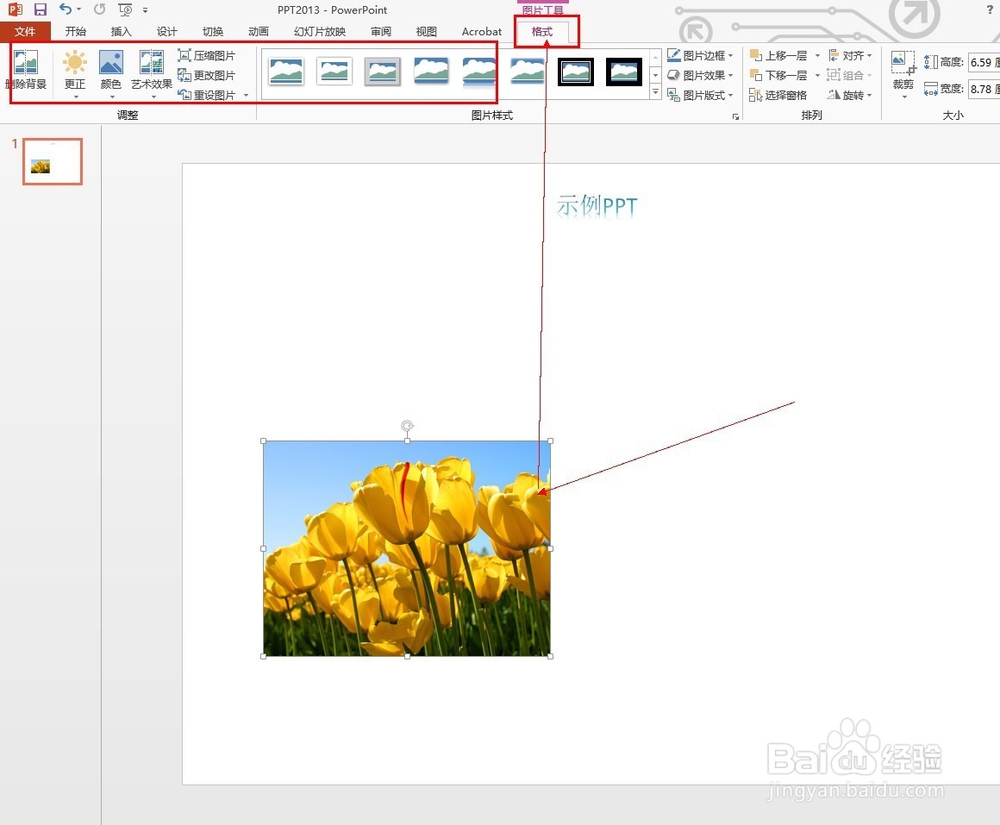
Task: Apply the thick black frame picture style
Action: click(x=624, y=71)
